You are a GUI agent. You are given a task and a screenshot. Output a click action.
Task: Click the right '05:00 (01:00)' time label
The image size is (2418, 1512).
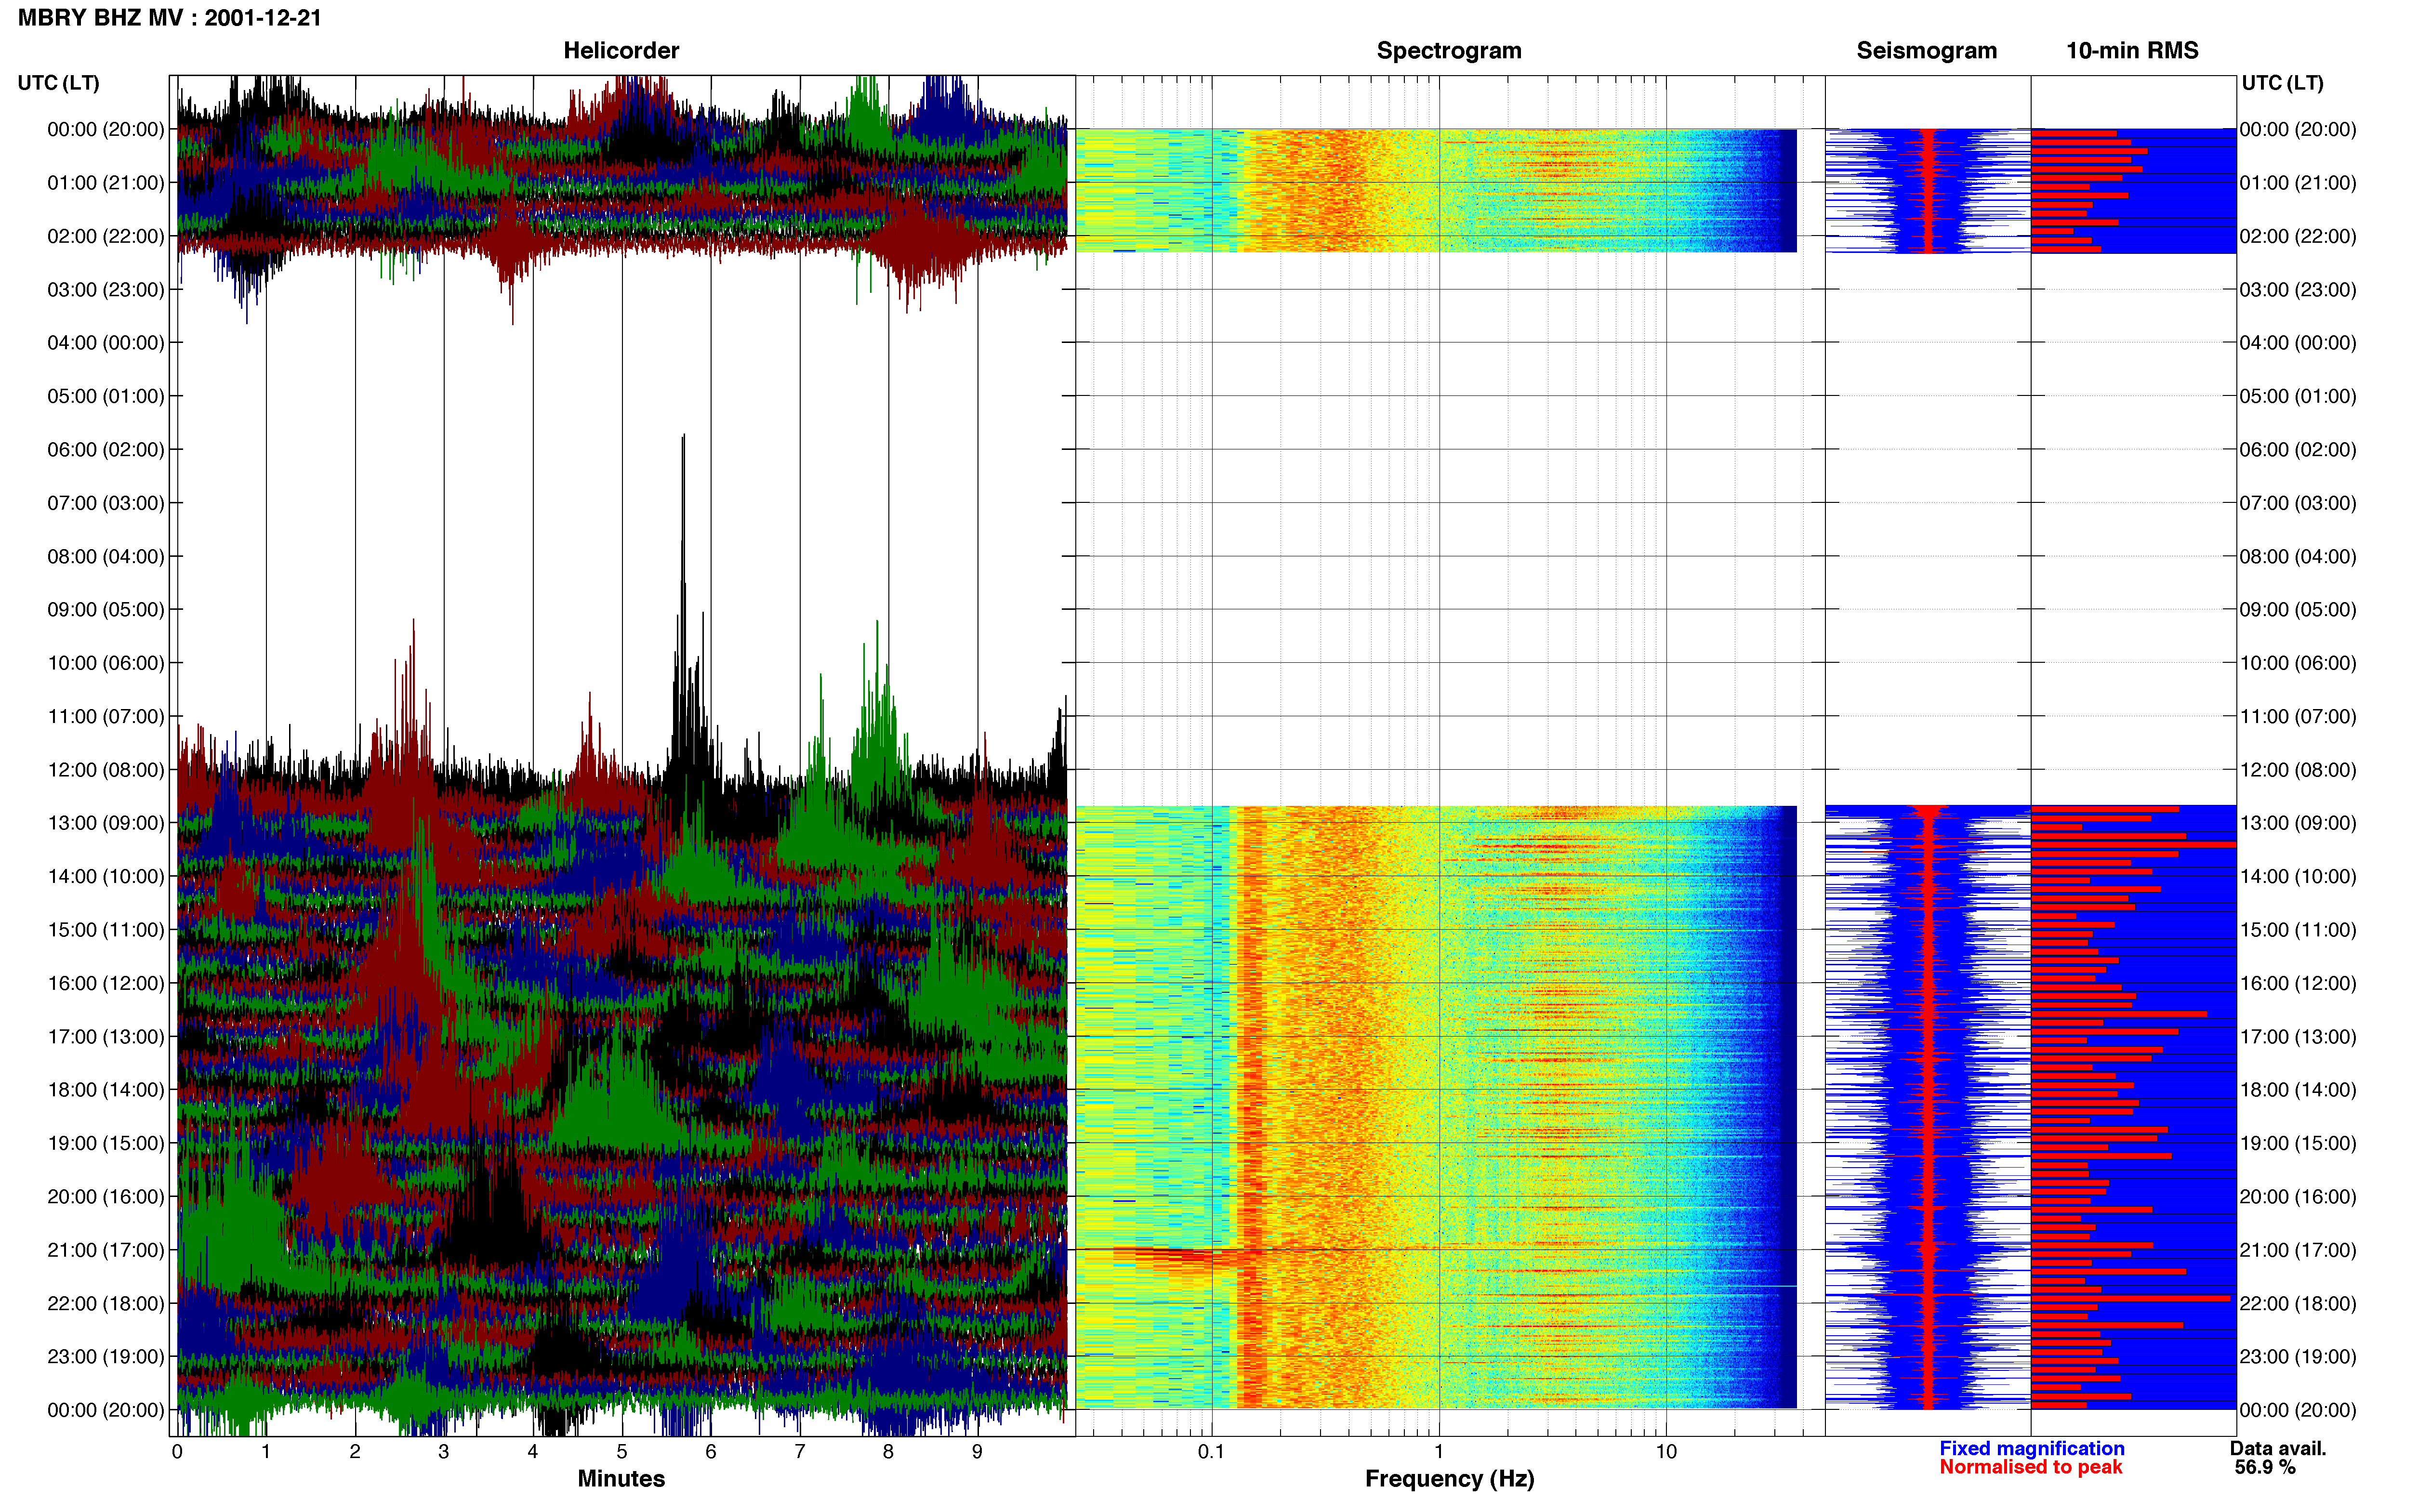pos(2297,396)
